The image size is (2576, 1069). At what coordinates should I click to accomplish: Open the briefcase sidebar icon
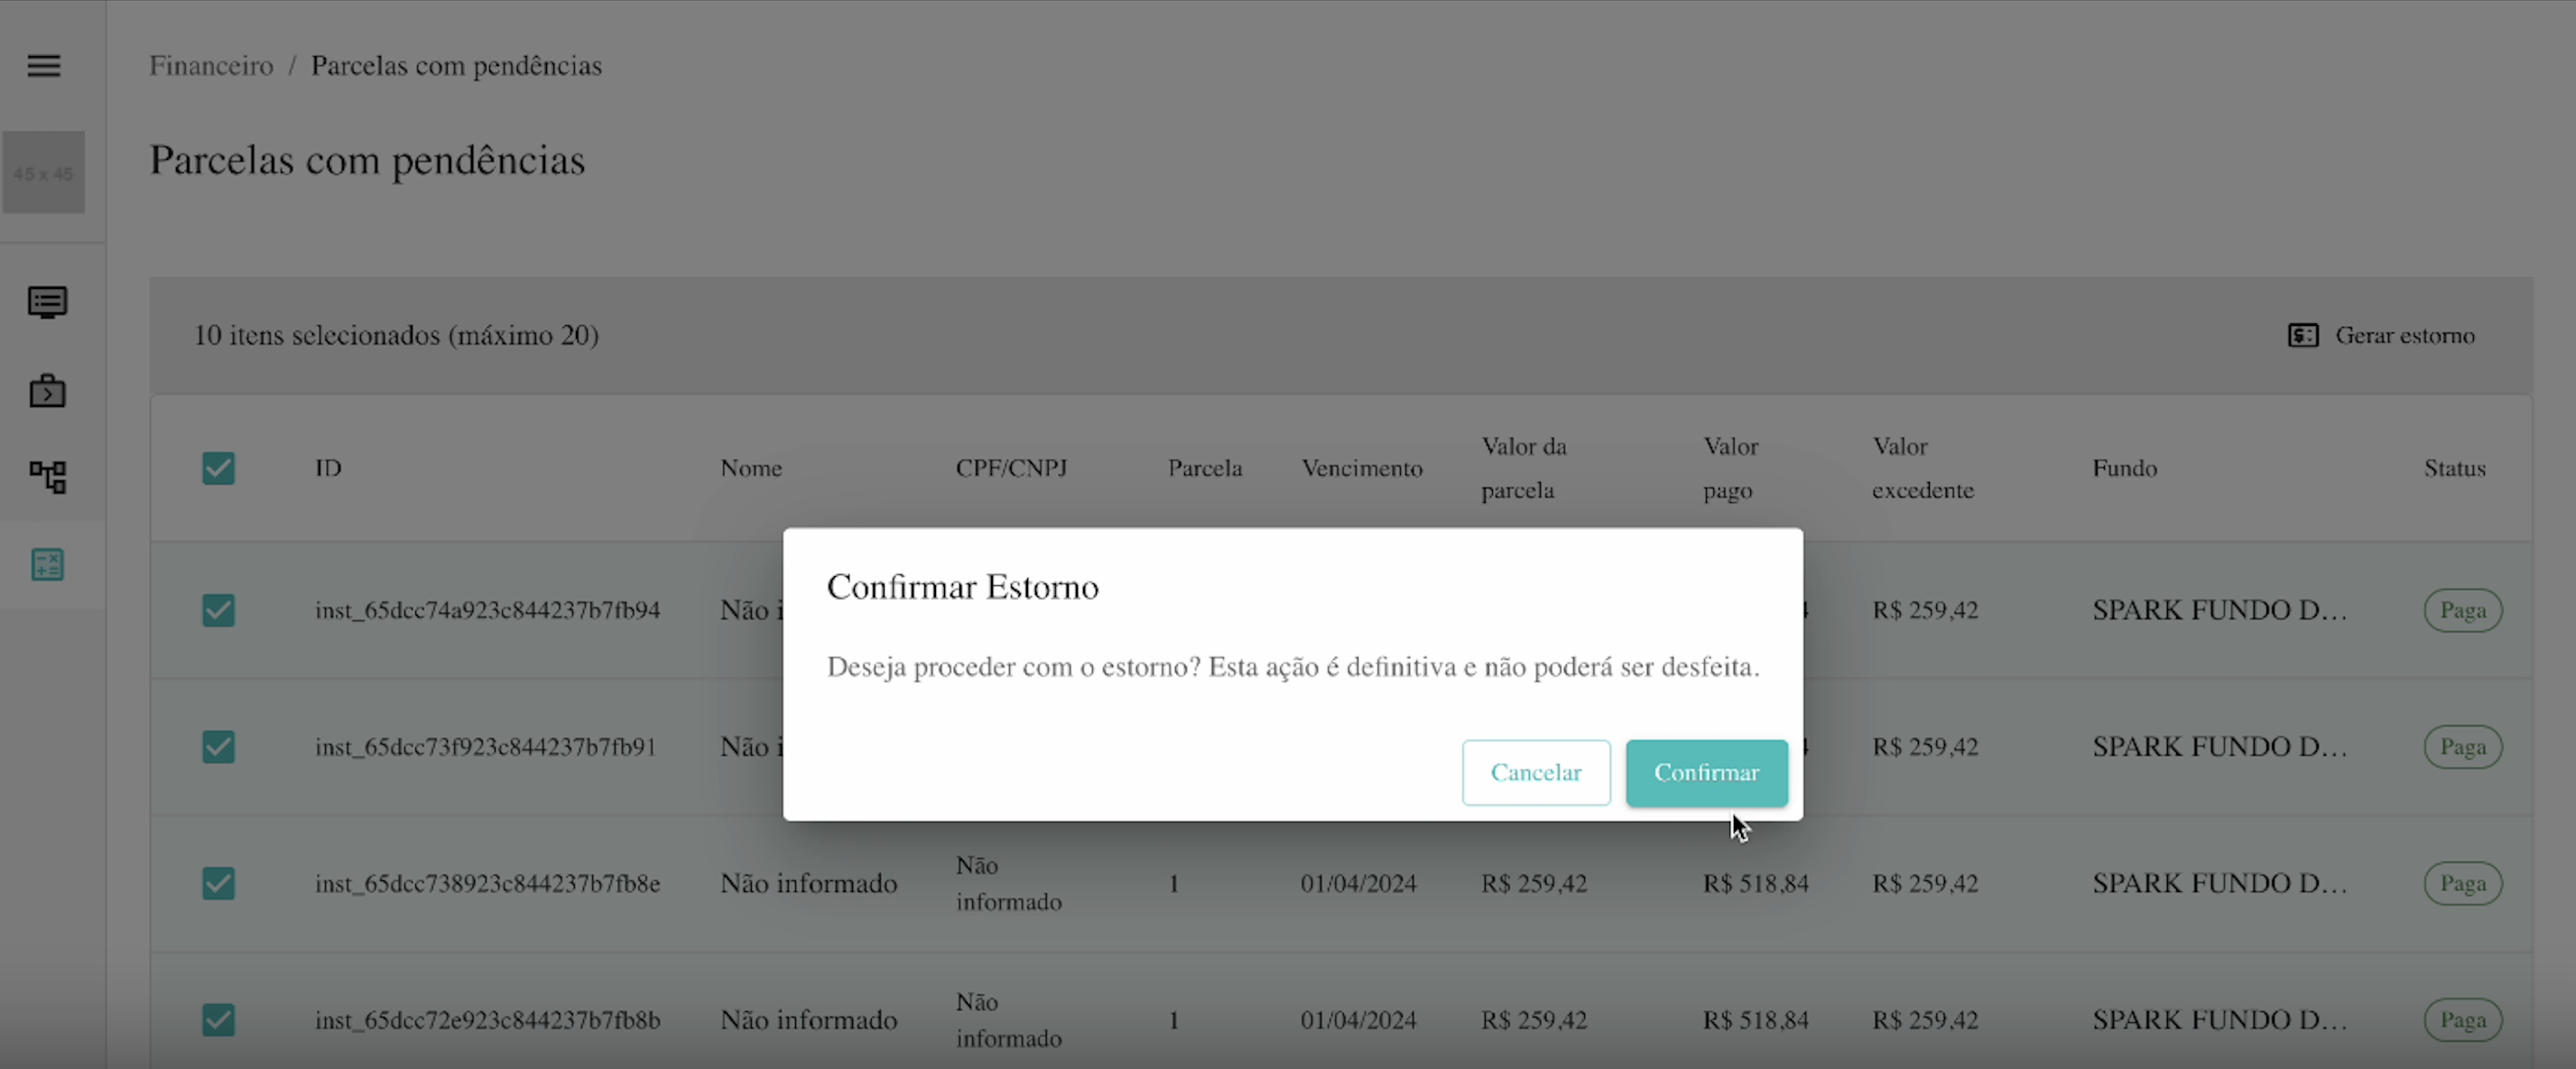(x=47, y=391)
